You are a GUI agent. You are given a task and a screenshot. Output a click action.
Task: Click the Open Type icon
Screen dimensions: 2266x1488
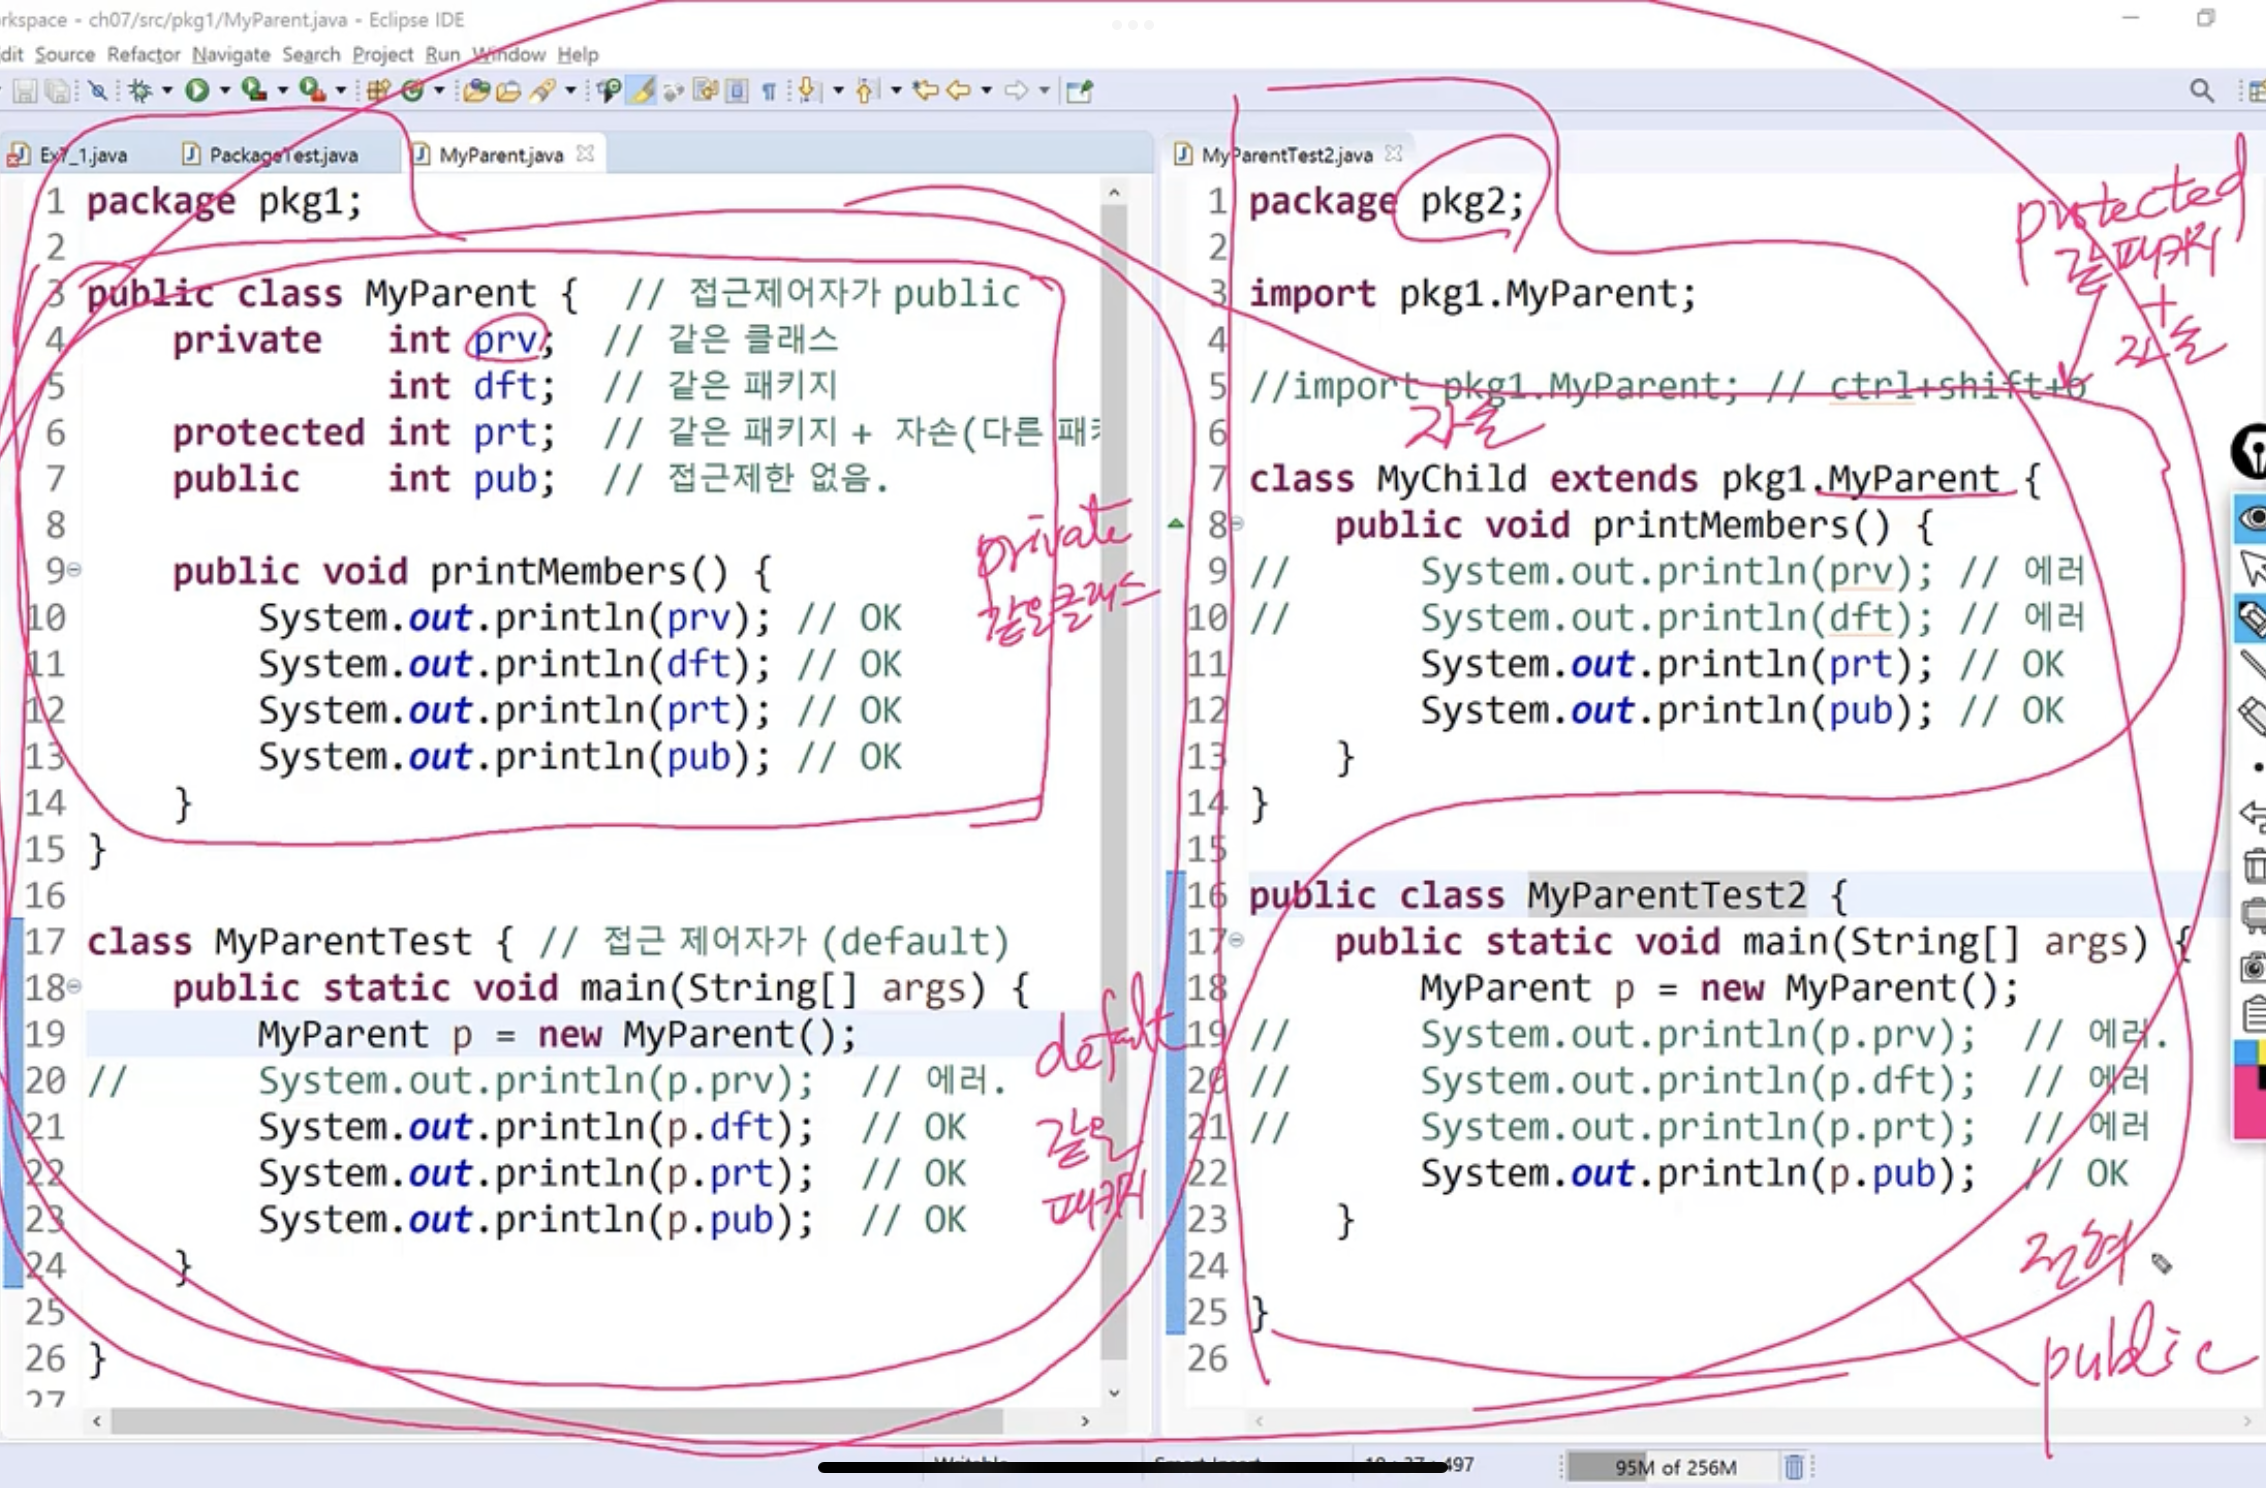point(476,91)
